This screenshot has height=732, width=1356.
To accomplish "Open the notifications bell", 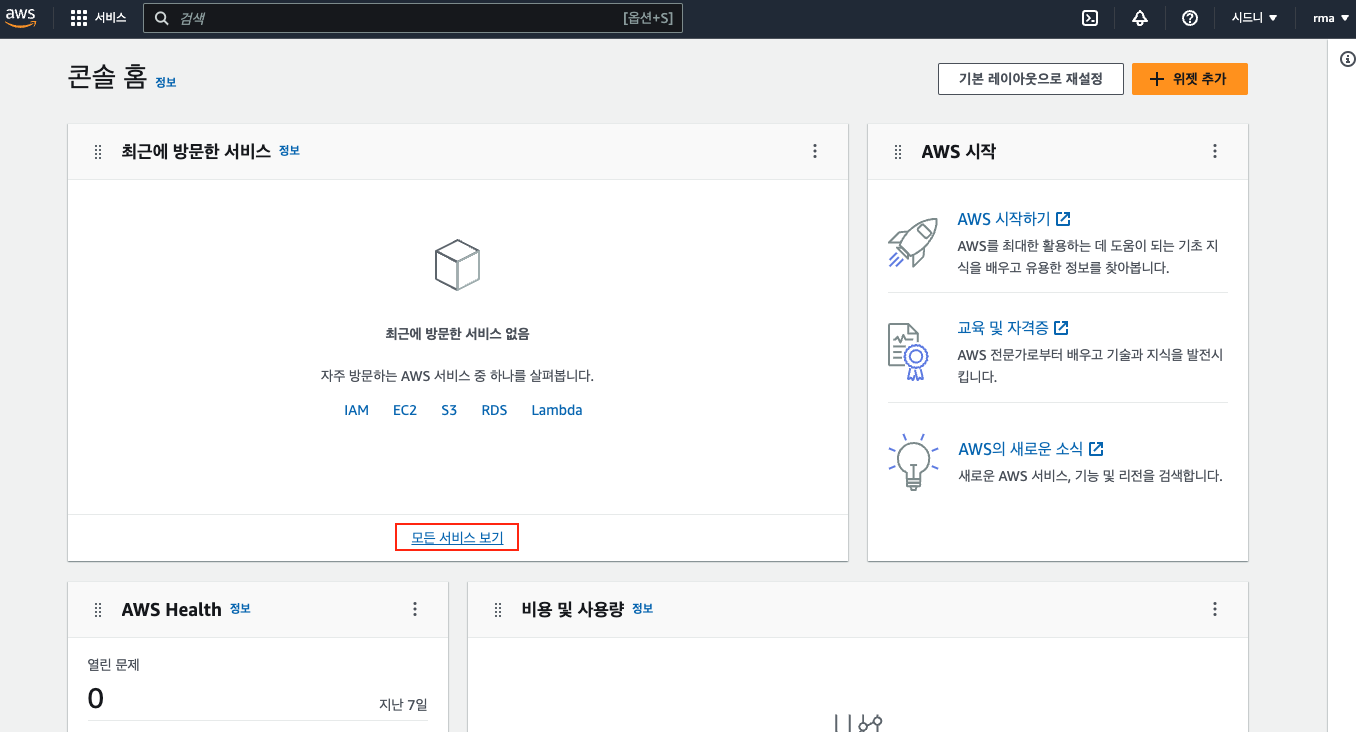I will tap(1140, 18).
